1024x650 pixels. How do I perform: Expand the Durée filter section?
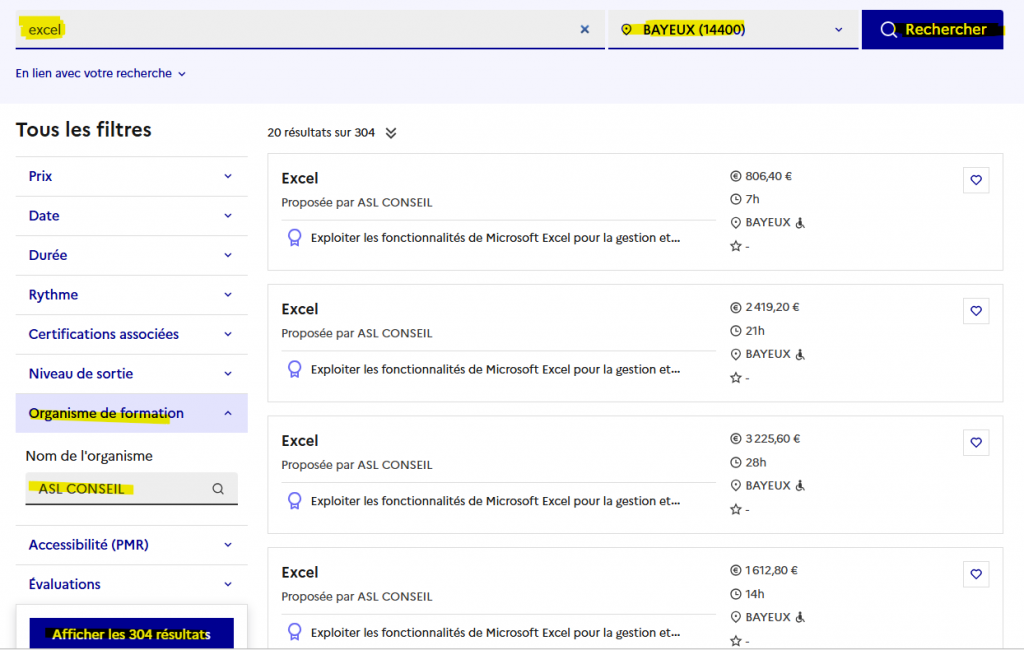[x=131, y=255]
